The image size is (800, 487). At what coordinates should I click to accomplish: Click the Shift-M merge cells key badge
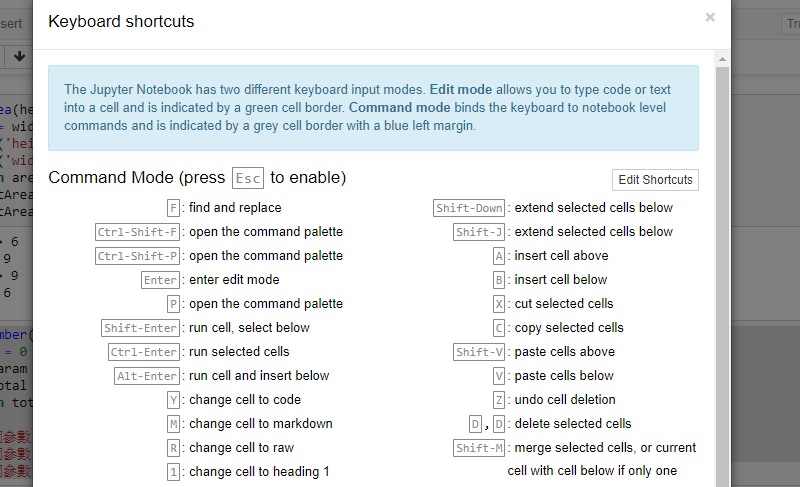[x=479, y=448]
